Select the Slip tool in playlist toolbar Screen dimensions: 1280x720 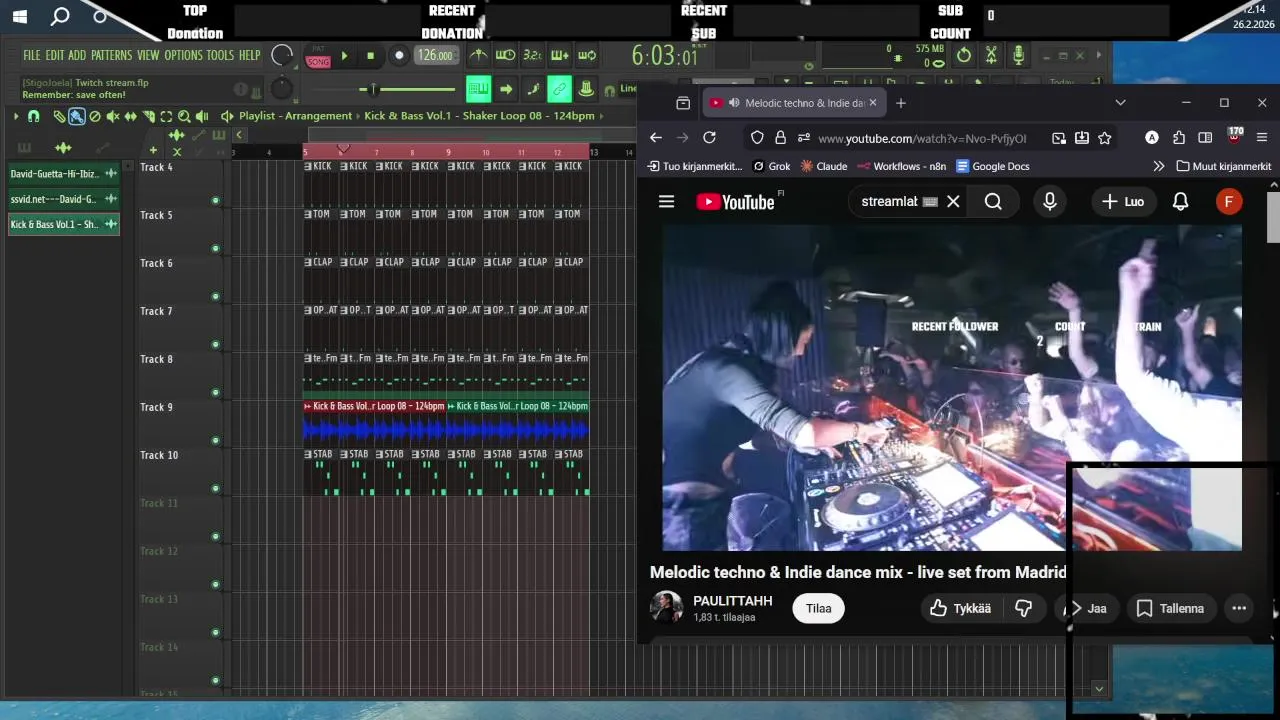click(x=130, y=116)
